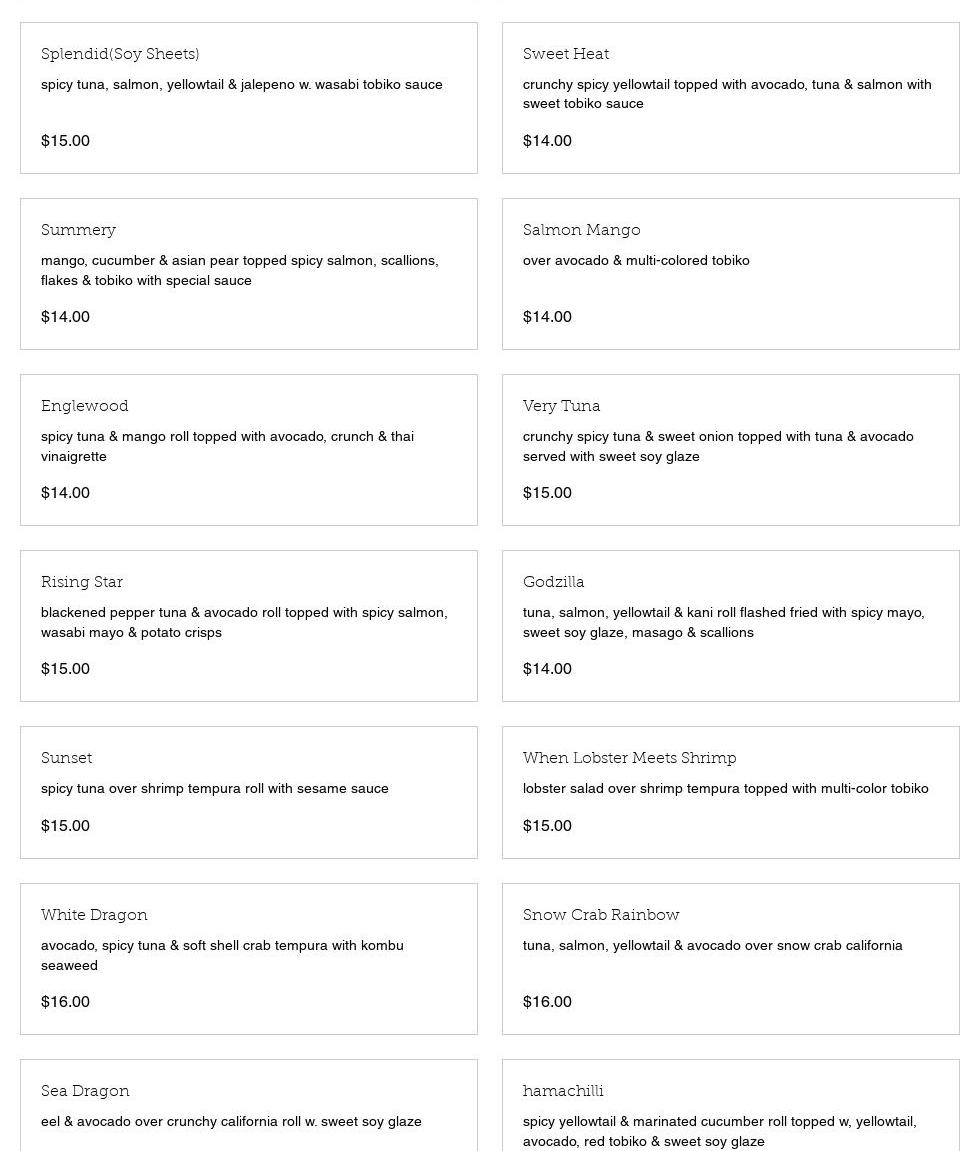Select the Sunset roll title
The width and height of the screenshot is (965, 1151).
[x=66, y=758]
